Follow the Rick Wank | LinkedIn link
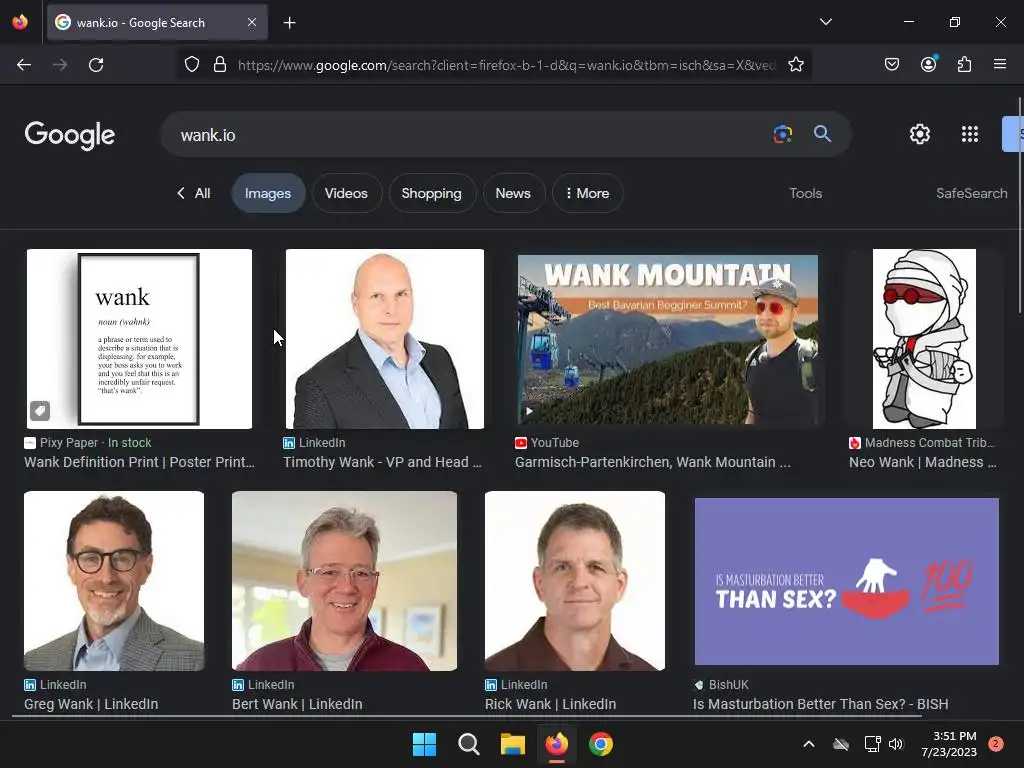 [x=551, y=704]
